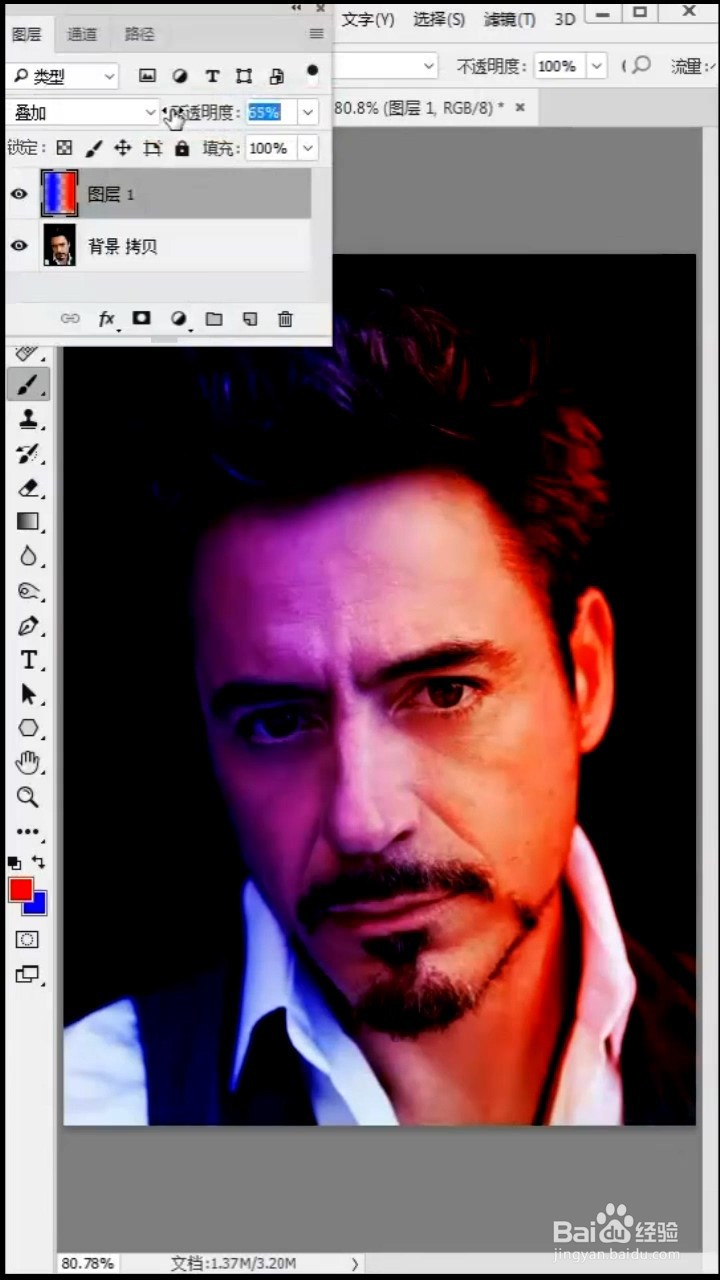Toggle Quick Mask mode
The width and height of the screenshot is (720, 1280).
click(x=28, y=940)
